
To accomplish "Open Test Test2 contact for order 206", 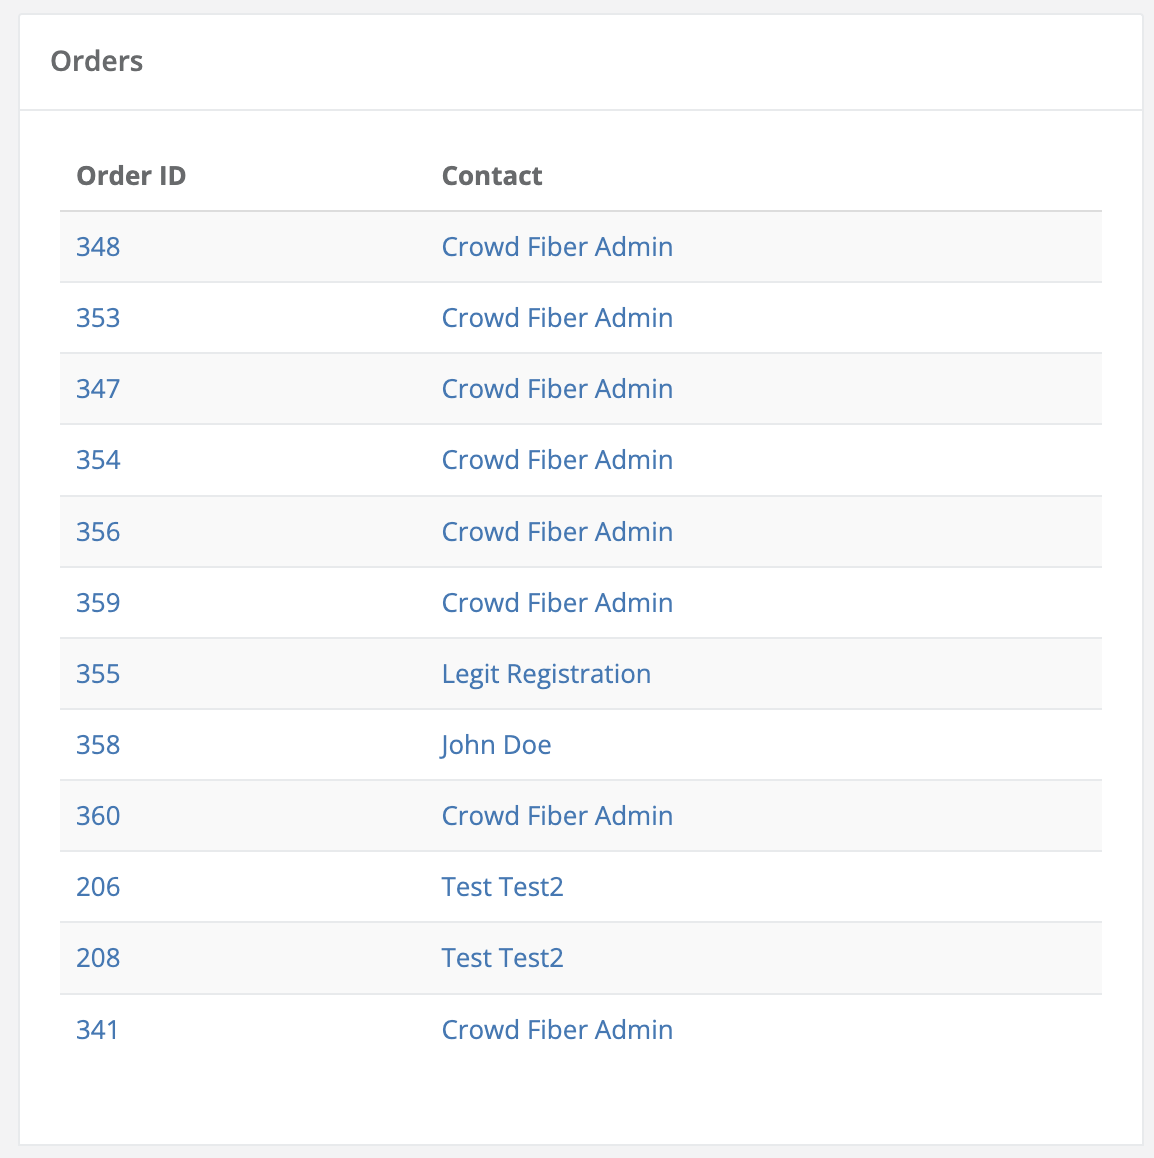I will (x=502, y=887).
